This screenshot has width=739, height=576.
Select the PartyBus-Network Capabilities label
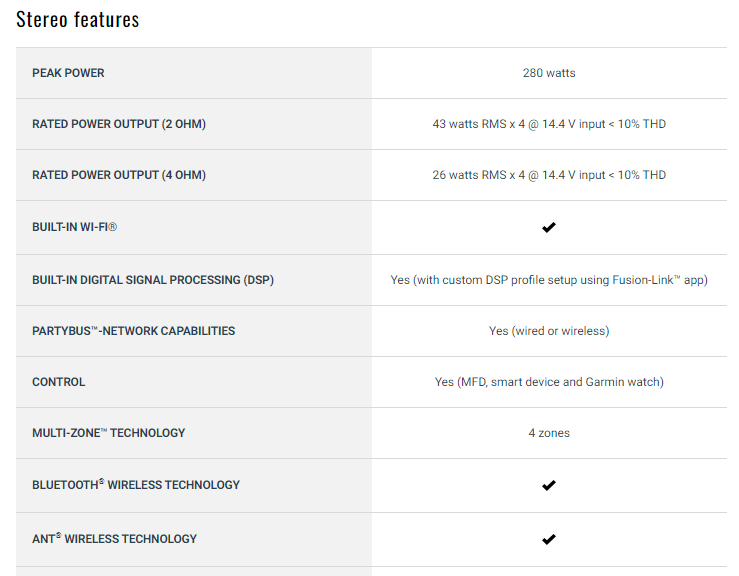coord(134,331)
